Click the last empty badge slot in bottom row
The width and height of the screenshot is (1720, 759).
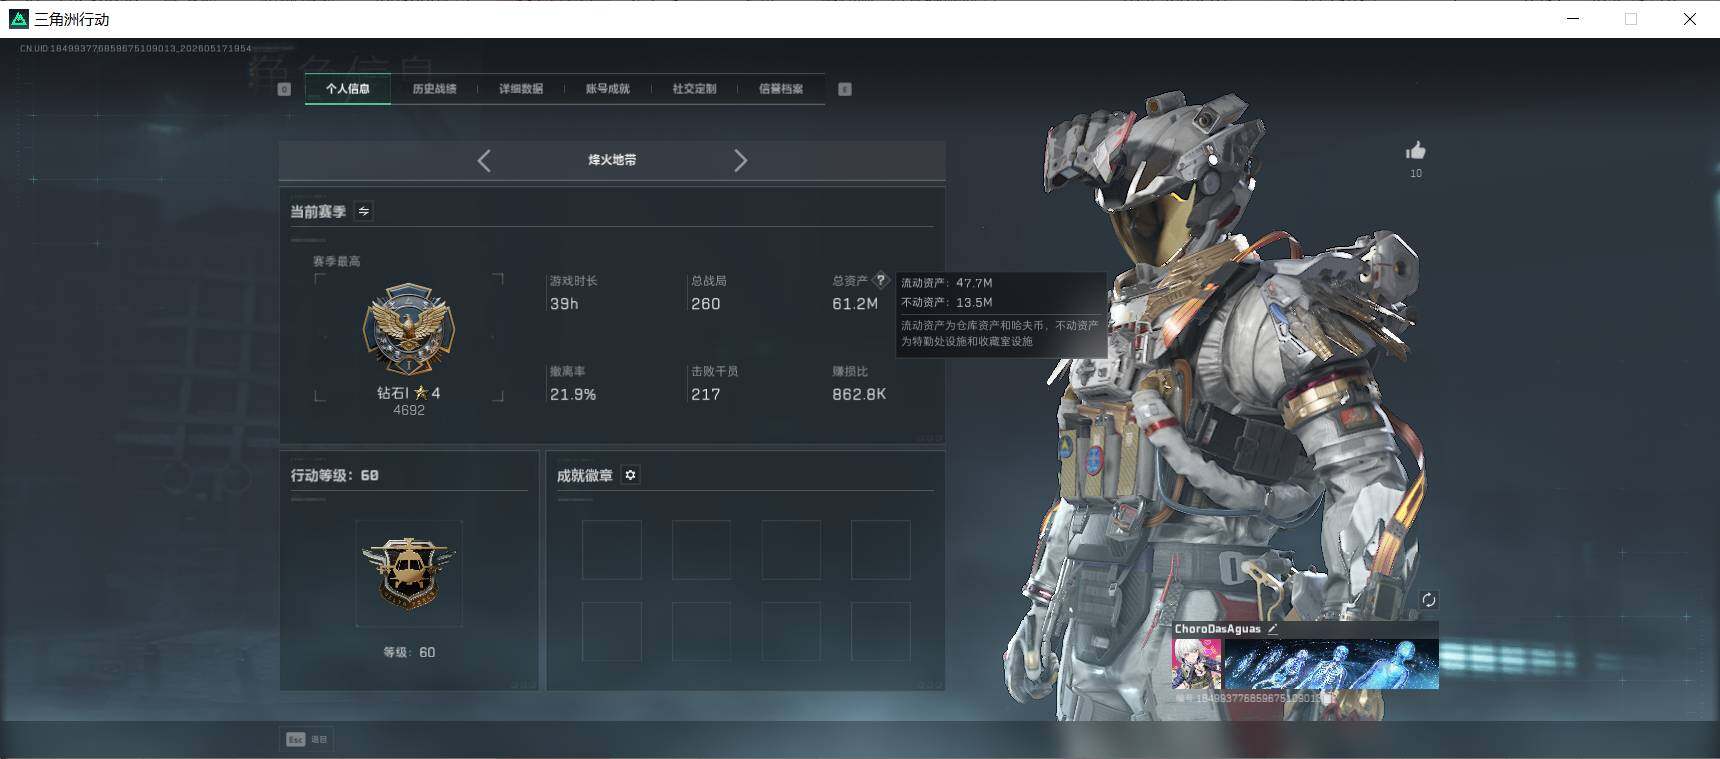(880, 631)
